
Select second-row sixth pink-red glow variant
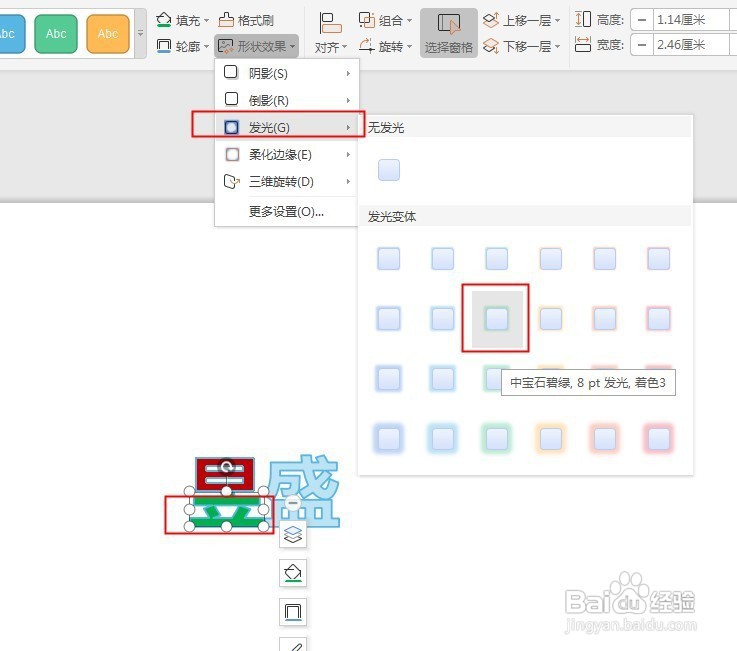tap(659, 319)
